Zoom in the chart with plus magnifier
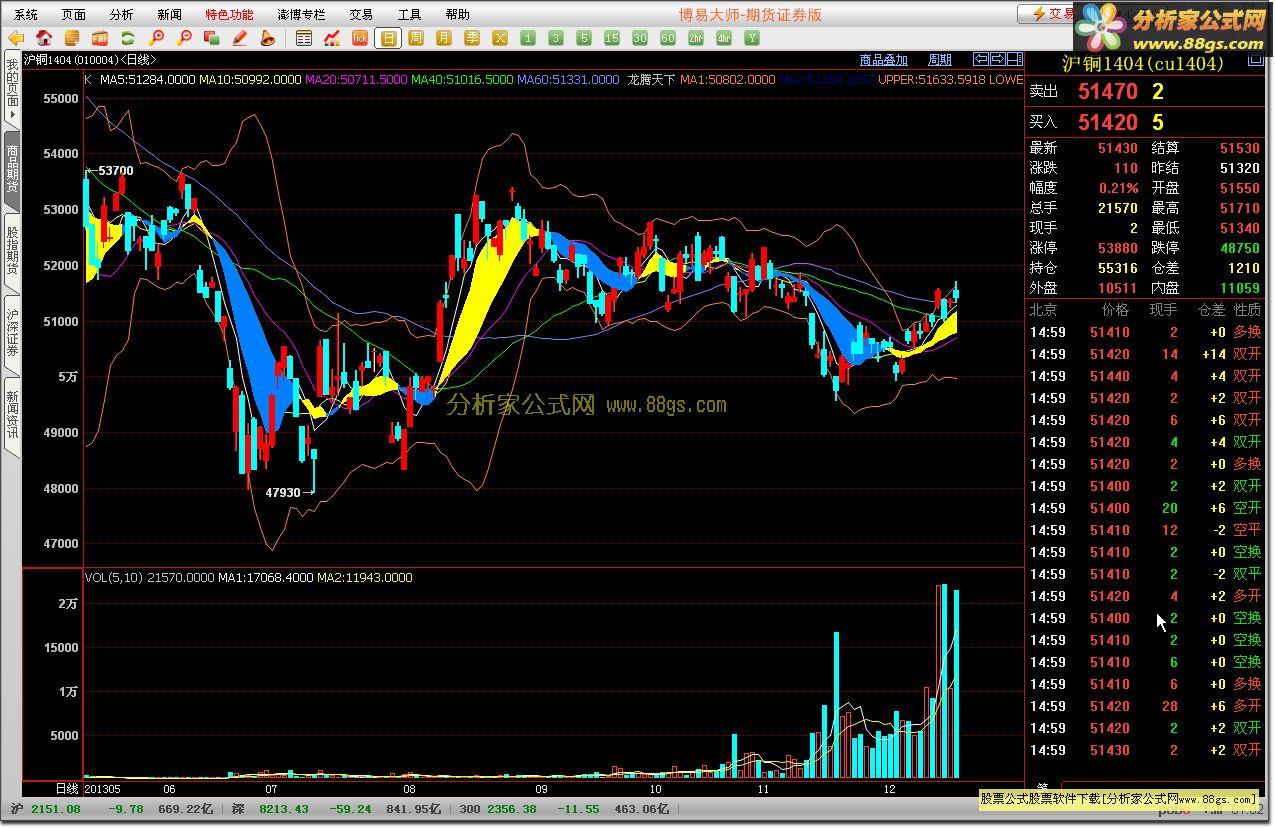1275x828 pixels. [156, 38]
